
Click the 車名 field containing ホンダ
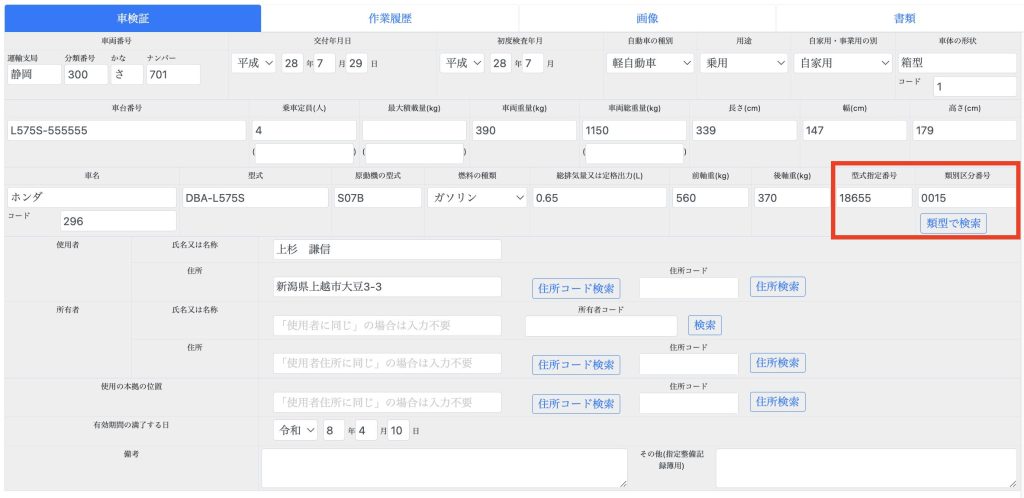click(x=91, y=198)
